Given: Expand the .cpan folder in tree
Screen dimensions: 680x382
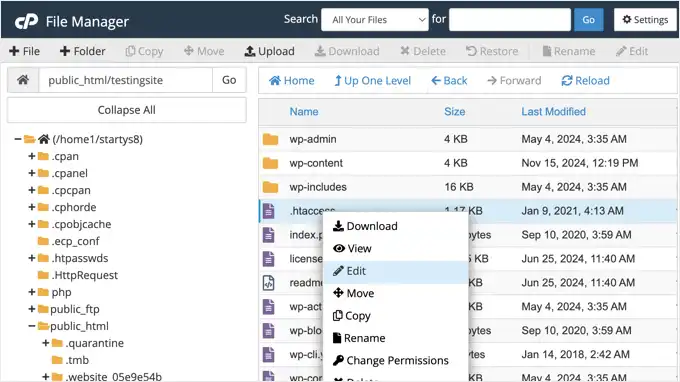Looking at the screenshot, I should coord(32,156).
